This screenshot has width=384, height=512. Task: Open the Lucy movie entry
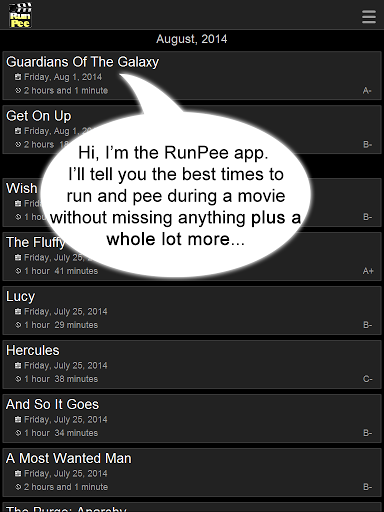(192, 310)
